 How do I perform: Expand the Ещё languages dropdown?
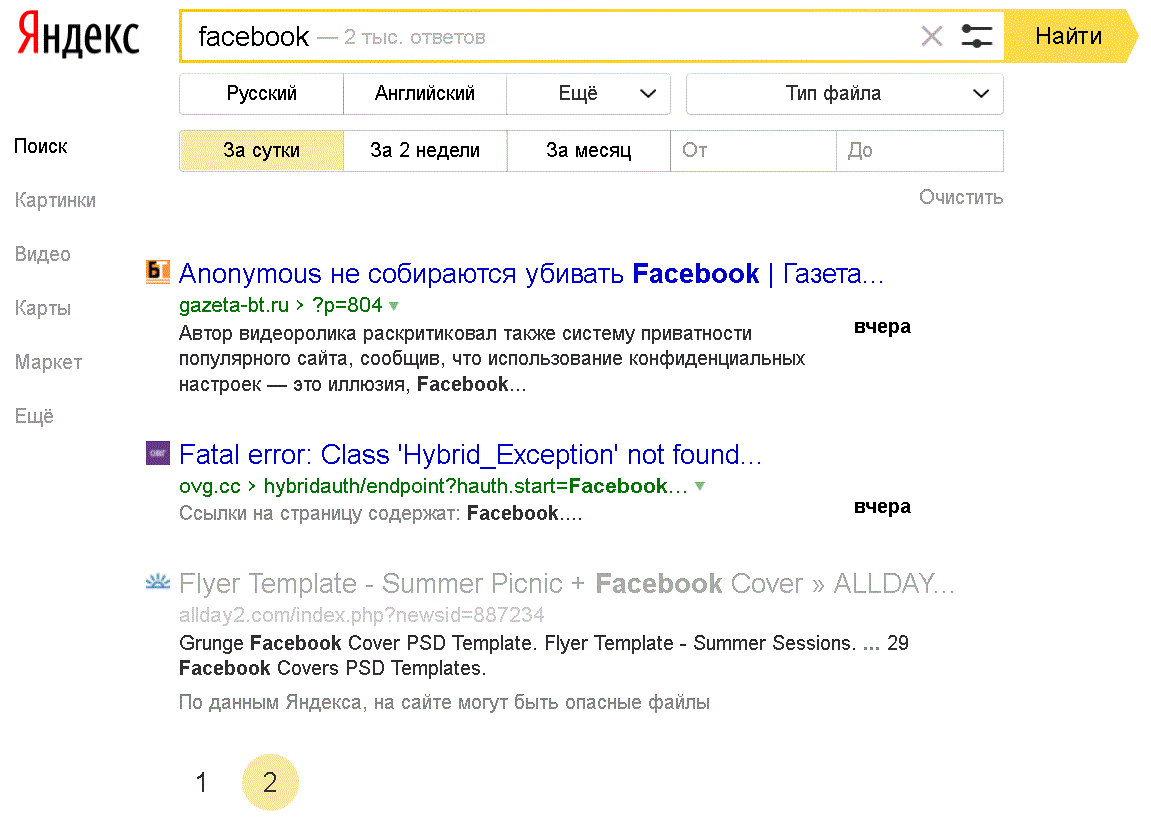[x=588, y=94]
